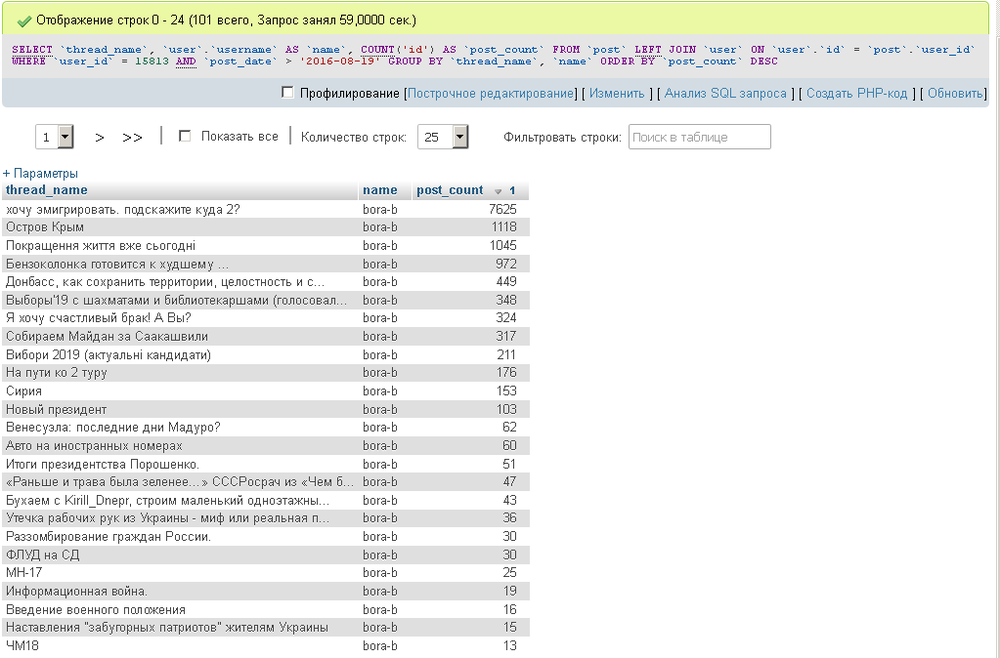Click the Изменить link
Screen dimensions: 1000x658
(616, 93)
